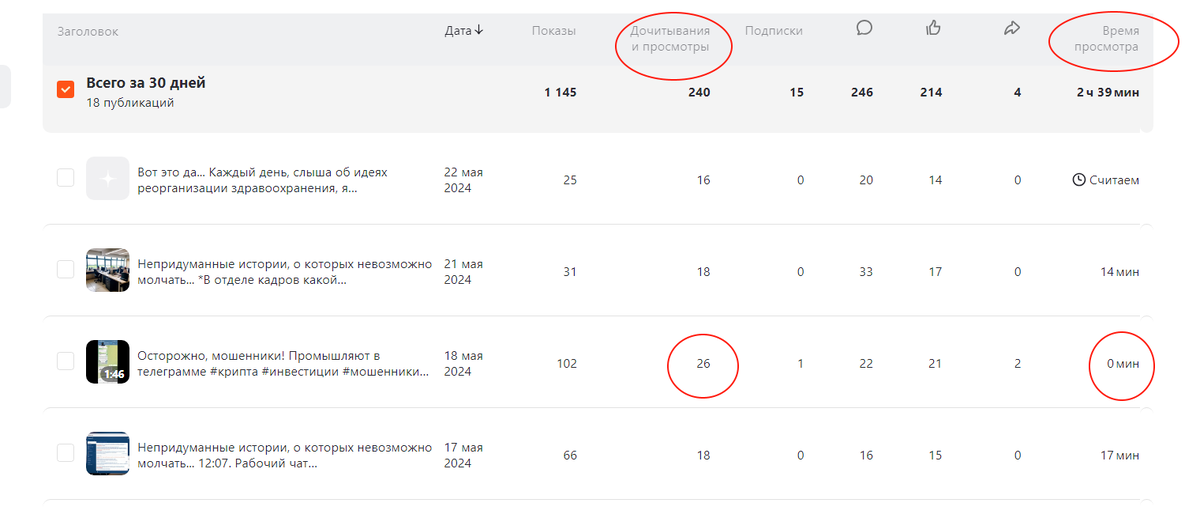Screen dimensions: 1200x518
Task: Click total read-throughs value 240
Action: click(699, 92)
